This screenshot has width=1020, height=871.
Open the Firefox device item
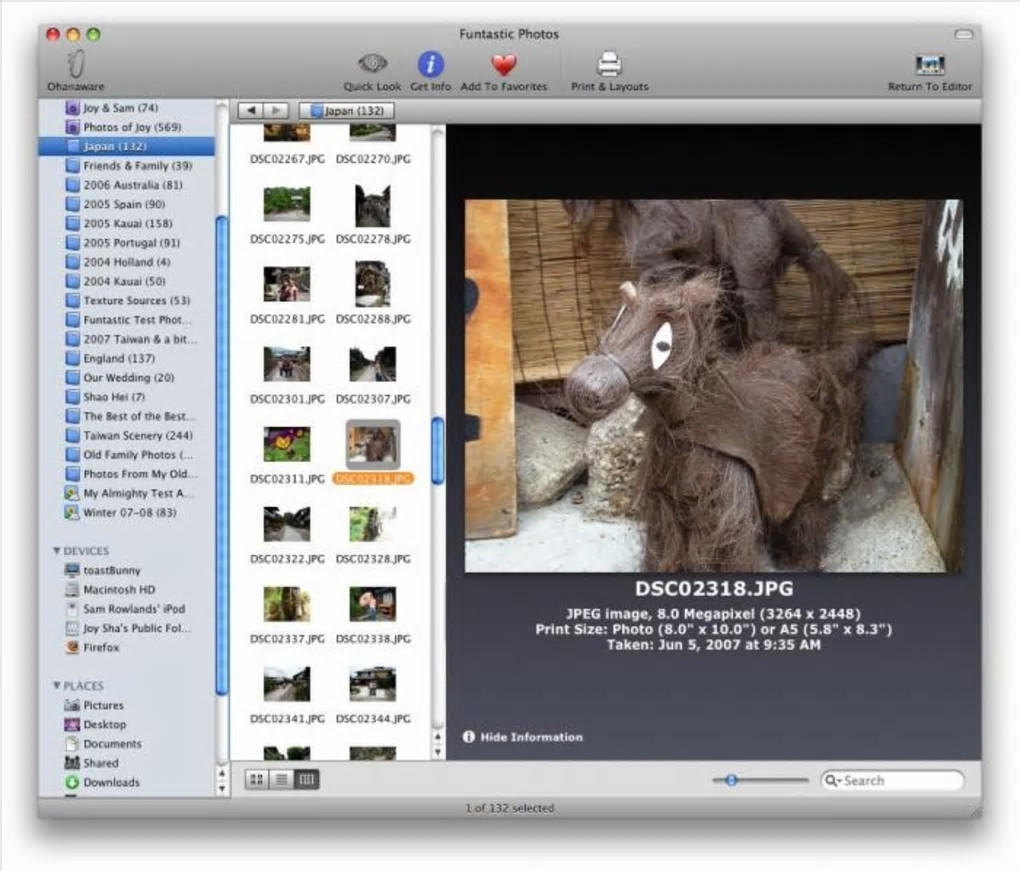[x=100, y=647]
